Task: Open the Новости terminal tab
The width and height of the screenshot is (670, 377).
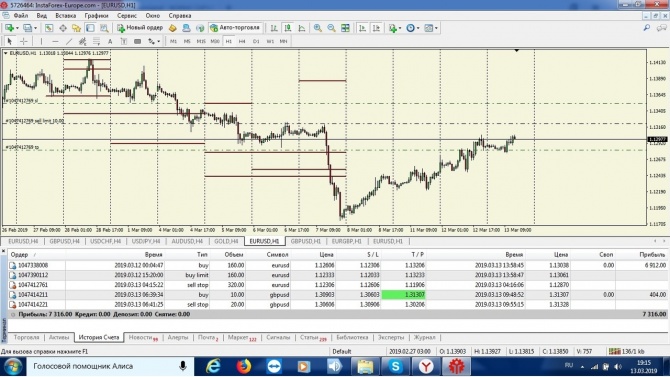Action: pyautogui.click(x=143, y=337)
